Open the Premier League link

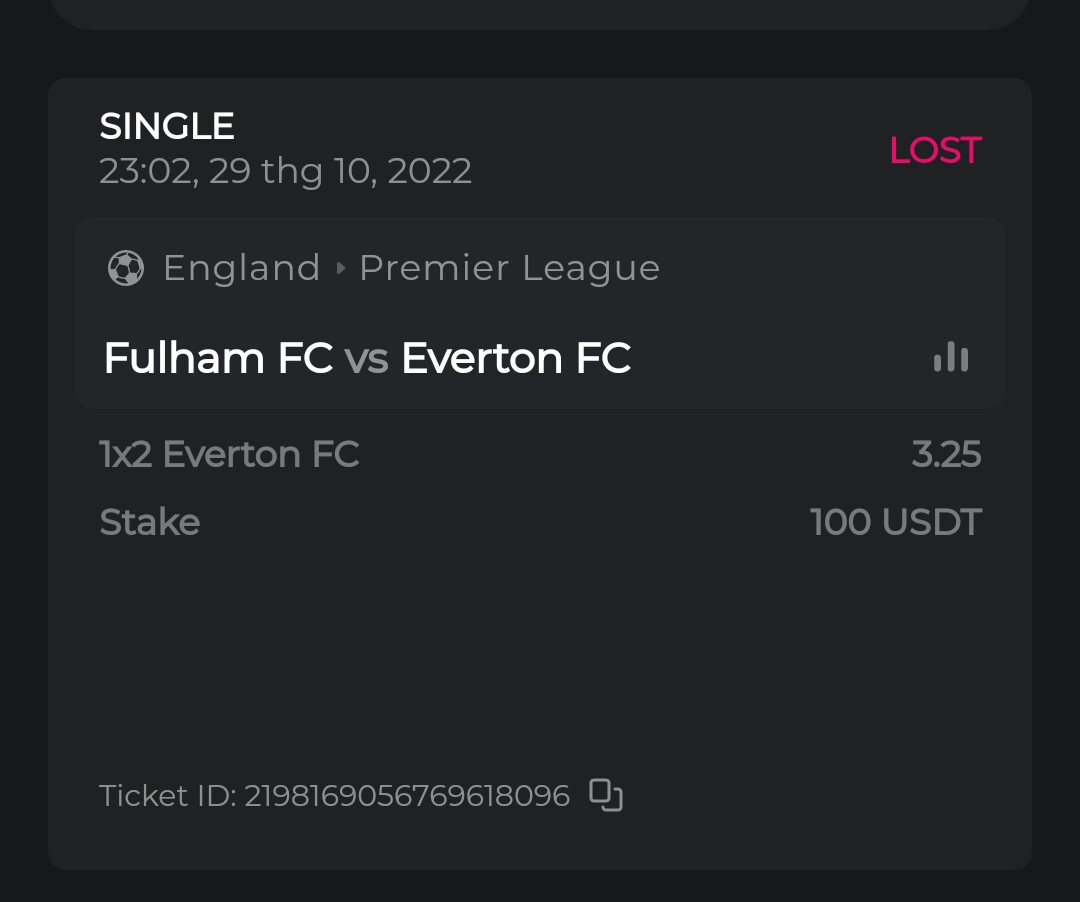[x=509, y=268]
